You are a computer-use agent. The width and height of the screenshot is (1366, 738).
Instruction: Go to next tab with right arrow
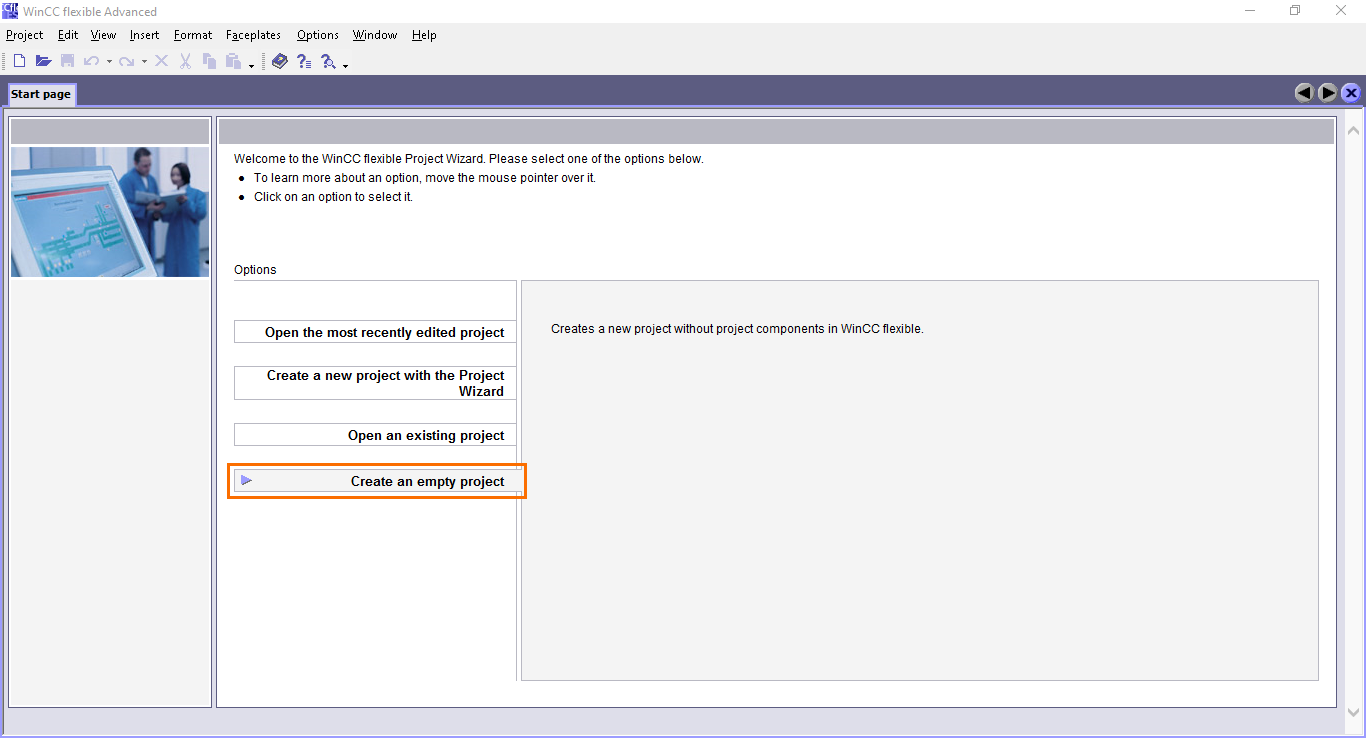(x=1328, y=93)
